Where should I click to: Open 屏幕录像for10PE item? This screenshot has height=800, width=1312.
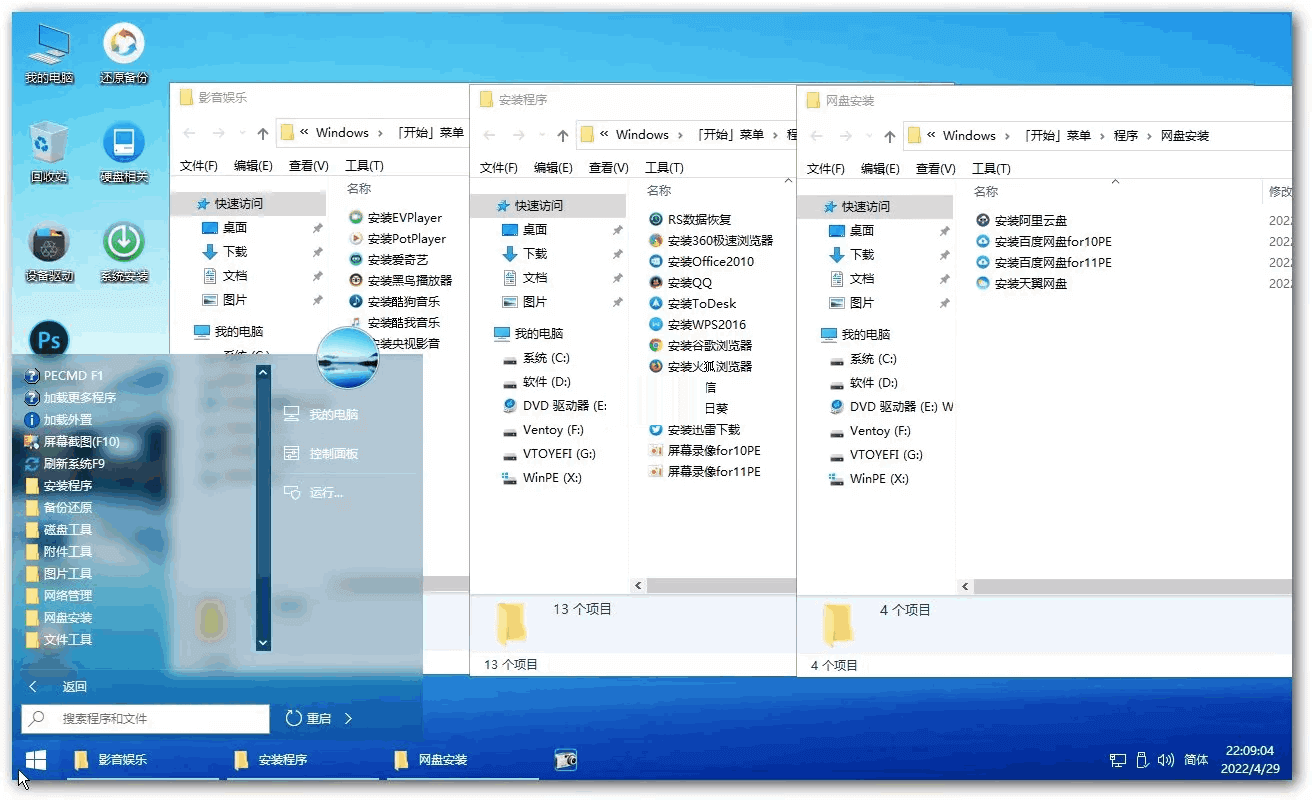(705, 450)
